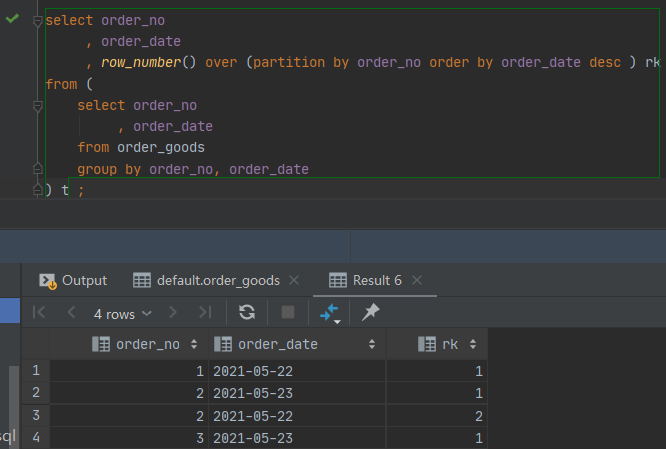Viewport: 666px width, 449px height.
Task: Click order_date cell 2021-05-22 in row 1
Action: tap(297, 371)
